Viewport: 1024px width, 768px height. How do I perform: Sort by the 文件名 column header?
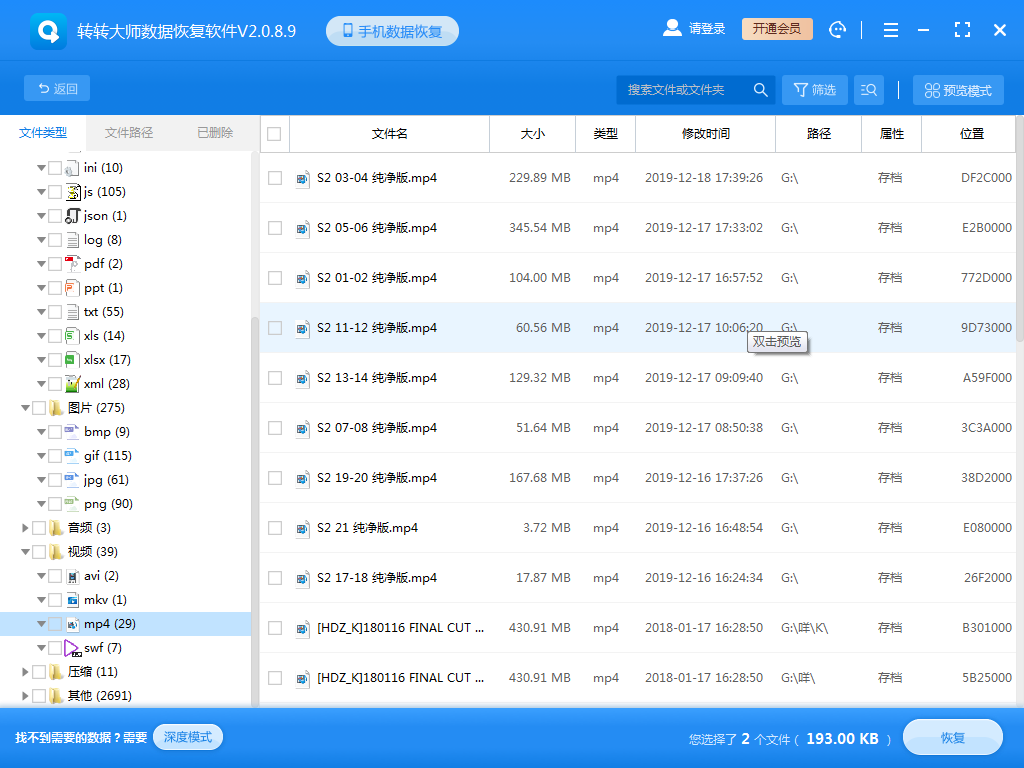(x=390, y=134)
